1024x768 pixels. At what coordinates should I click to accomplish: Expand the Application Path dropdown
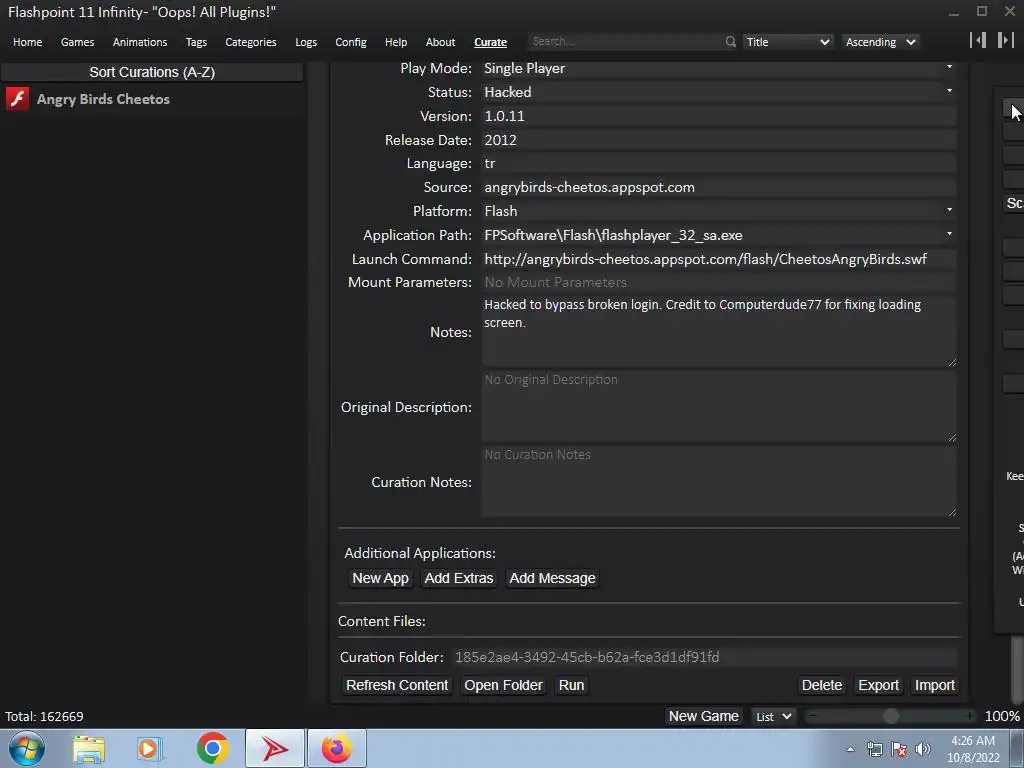click(x=949, y=234)
